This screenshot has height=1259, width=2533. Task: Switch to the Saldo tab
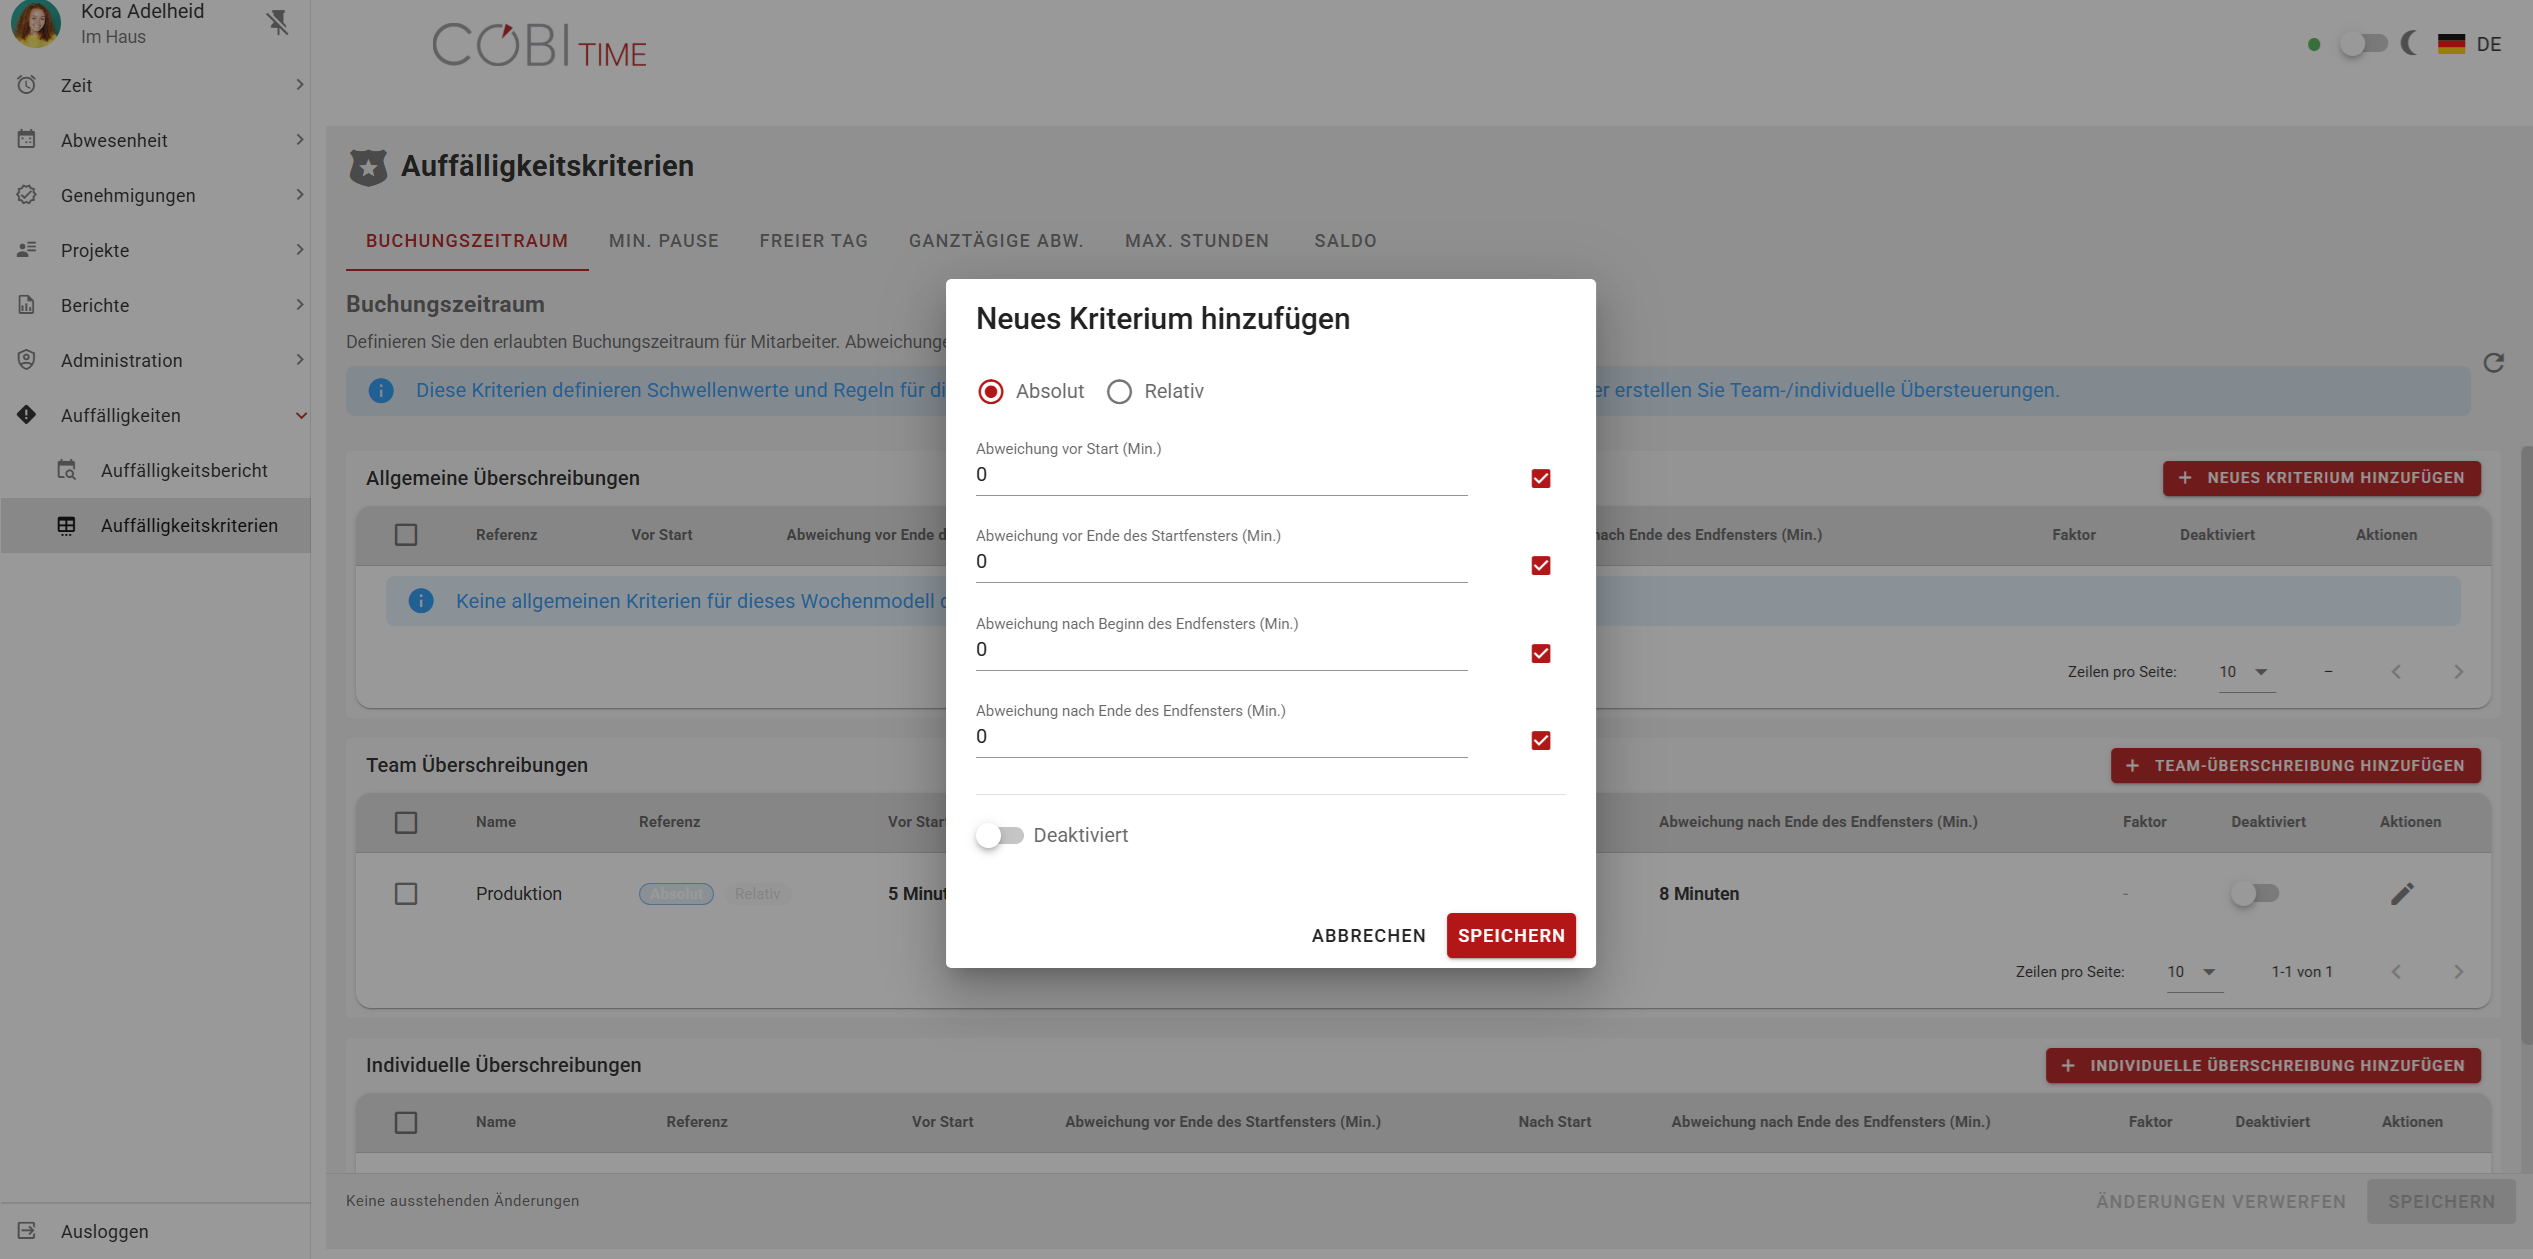pyautogui.click(x=1346, y=241)
